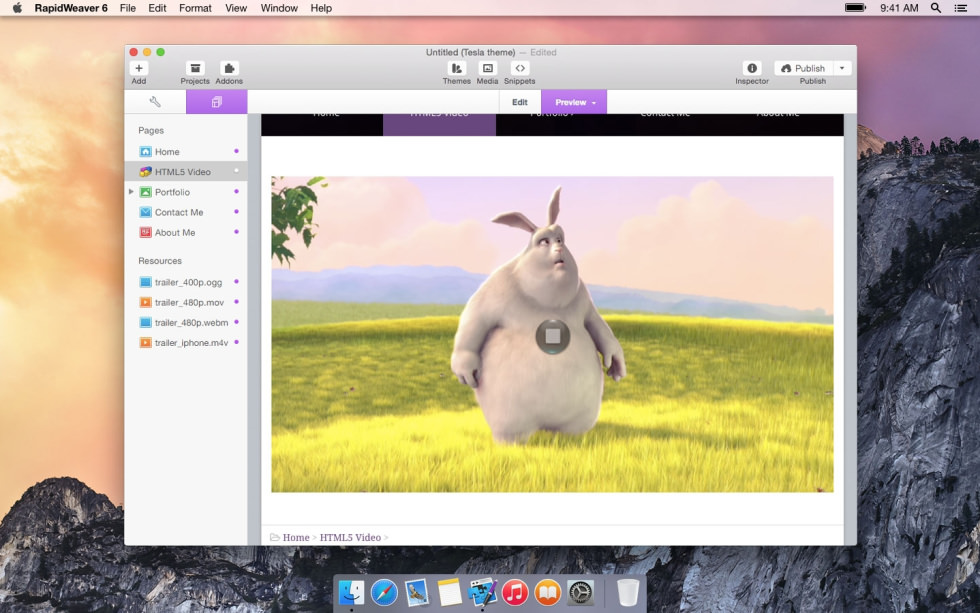
Task: Open Notes from the Dock
Action: click(449, 592)
